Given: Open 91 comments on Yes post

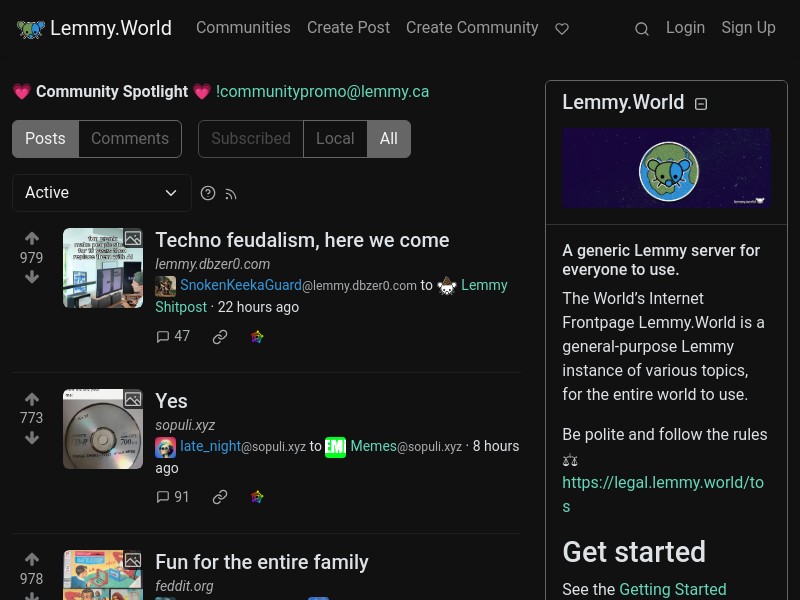Looking at the screenshot, I should [173, 497].
